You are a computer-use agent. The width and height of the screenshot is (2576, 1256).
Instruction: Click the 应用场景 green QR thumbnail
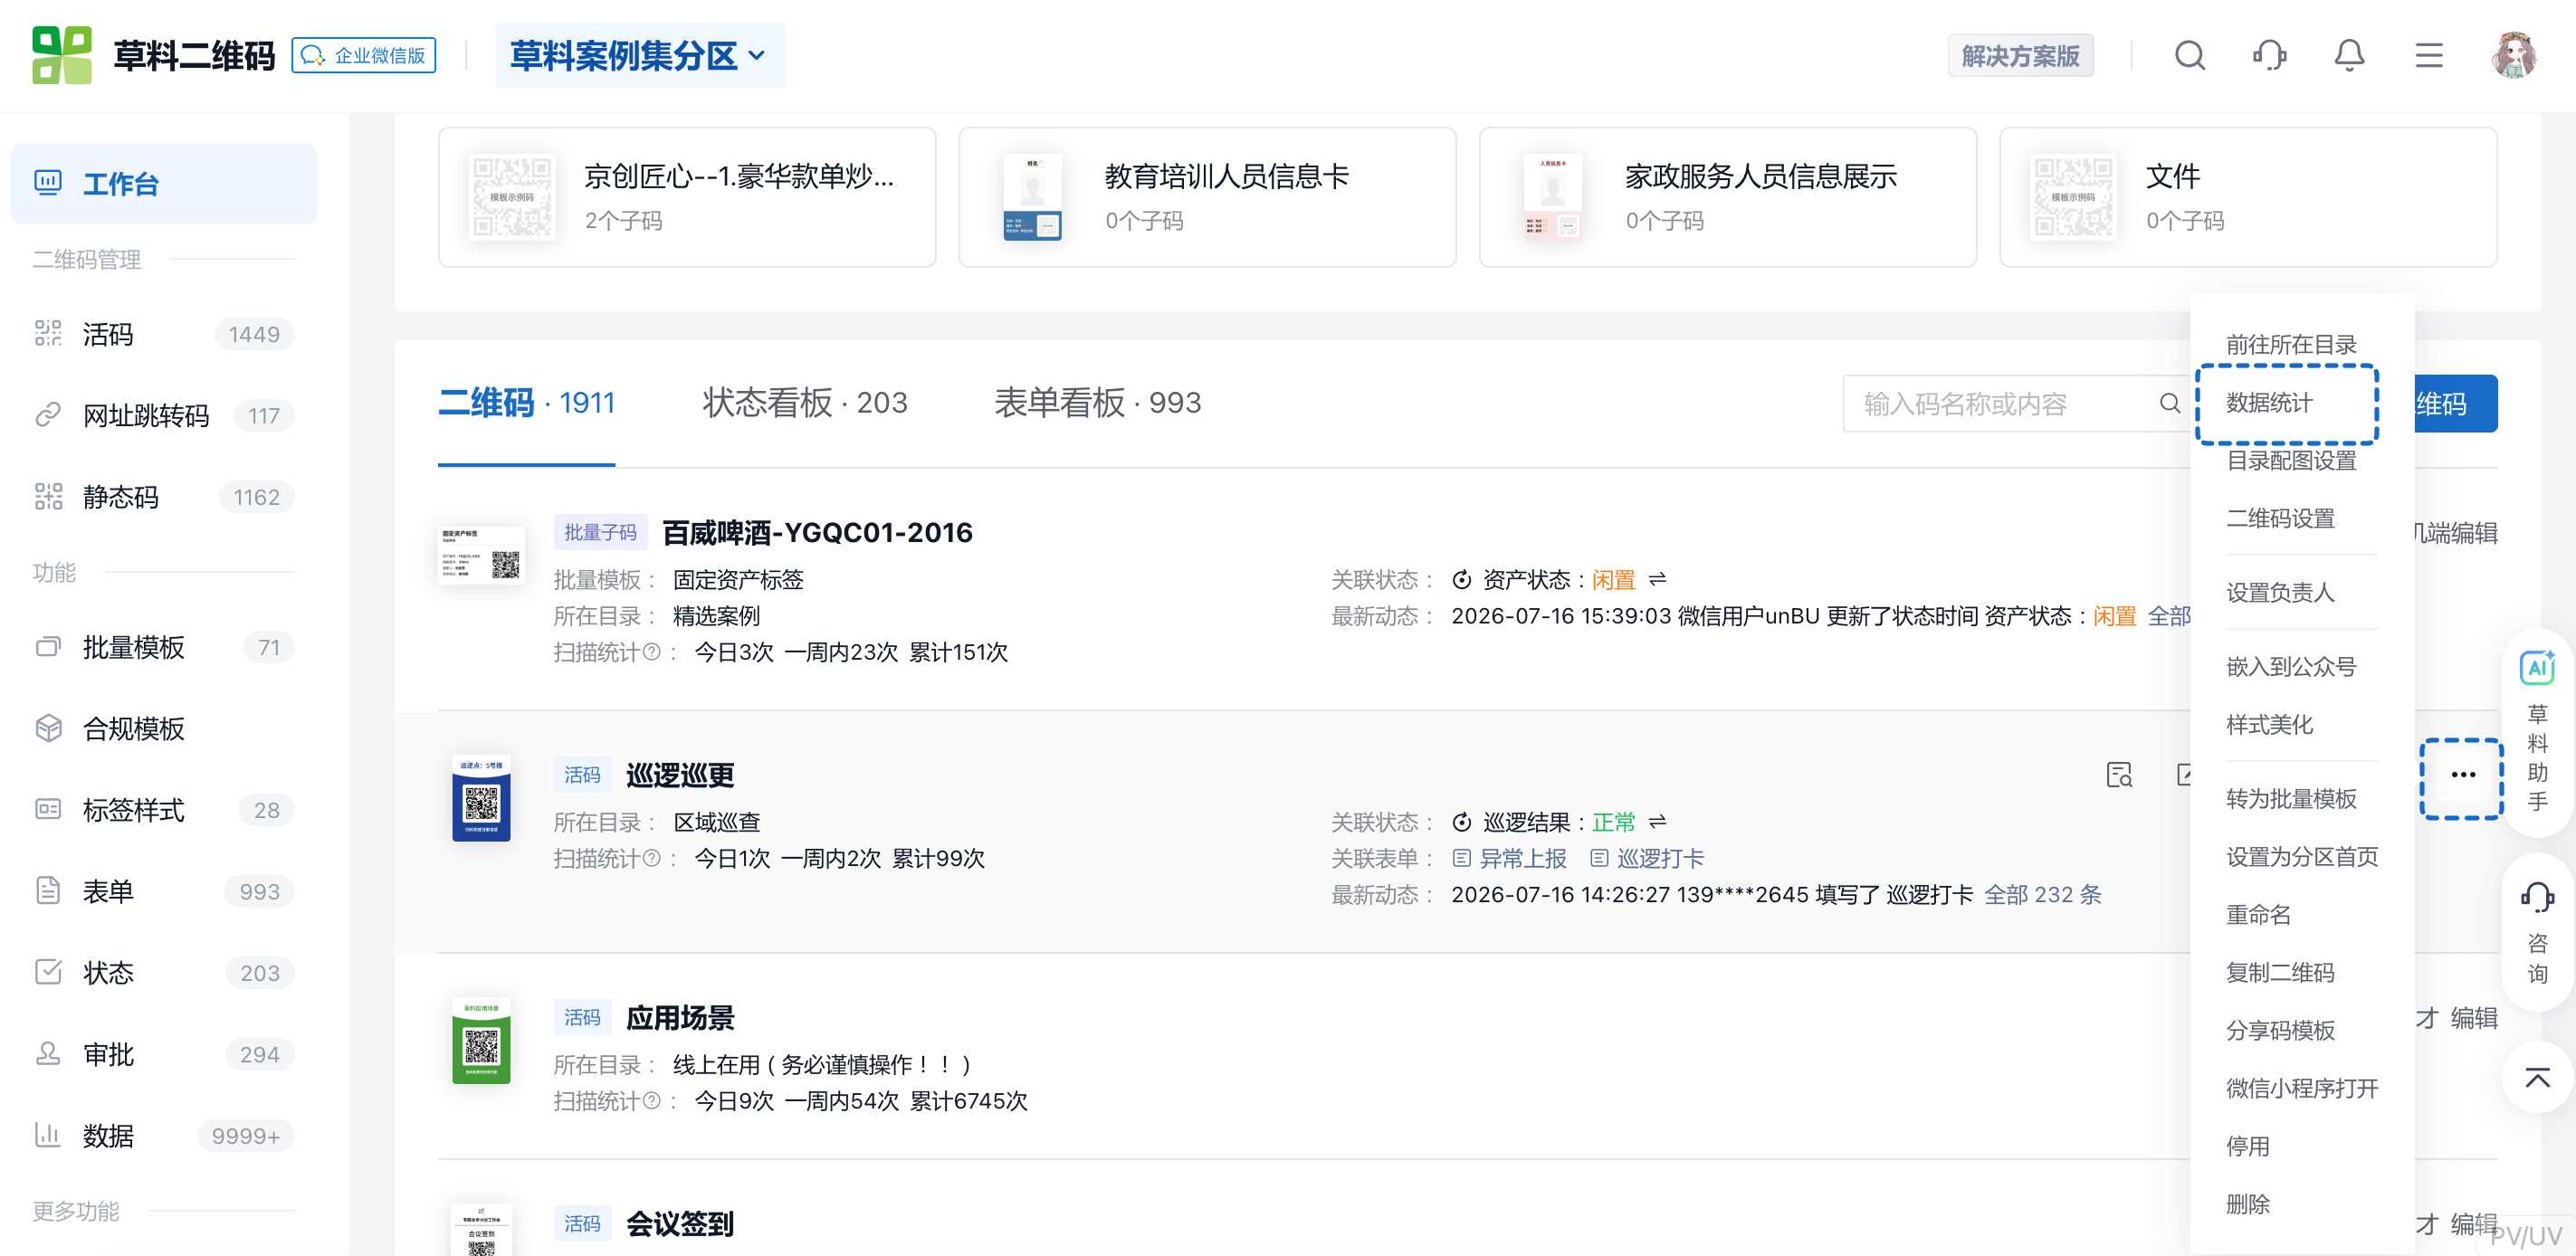tap(481, 1041)
